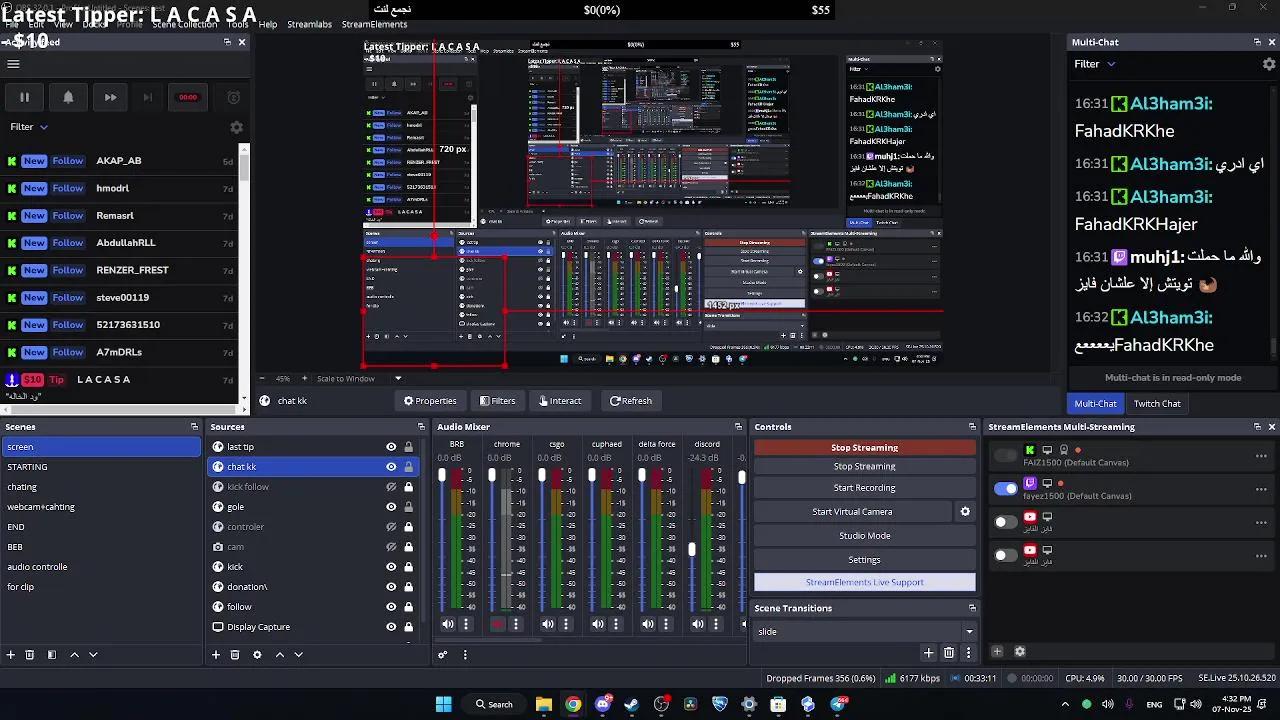Switch to the Twitch Chat tab
The height and width of the screenshot is (720, 1280).
[1157, 403]
